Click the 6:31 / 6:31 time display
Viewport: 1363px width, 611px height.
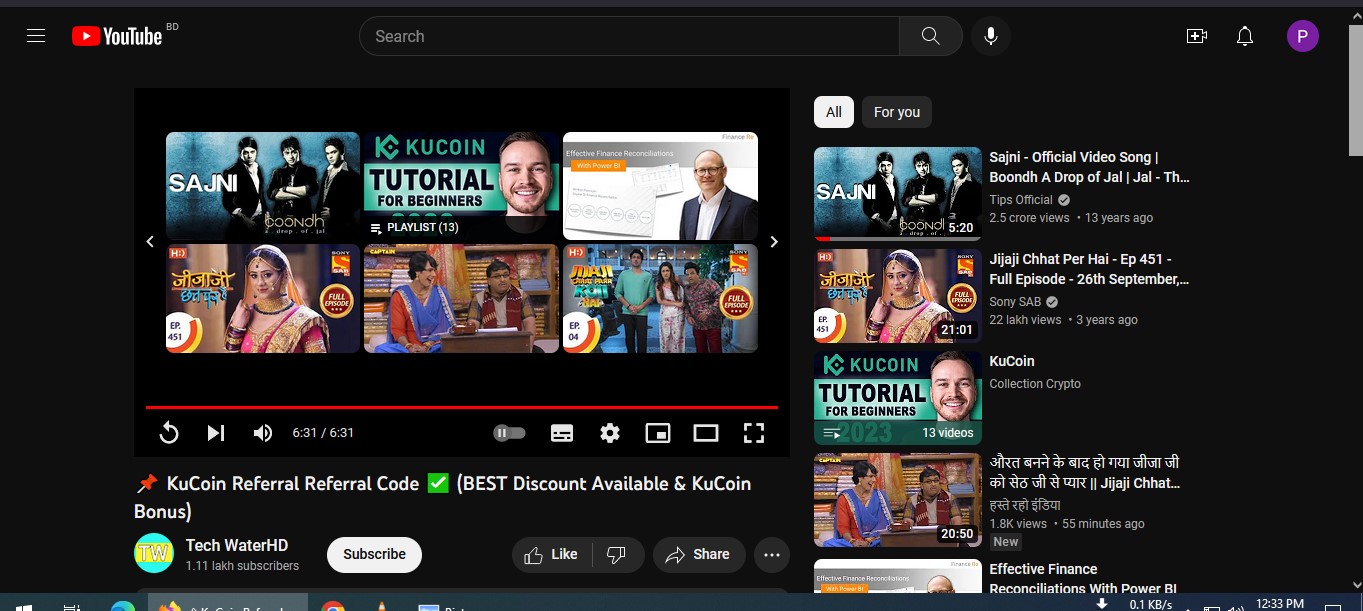point(323,433)
